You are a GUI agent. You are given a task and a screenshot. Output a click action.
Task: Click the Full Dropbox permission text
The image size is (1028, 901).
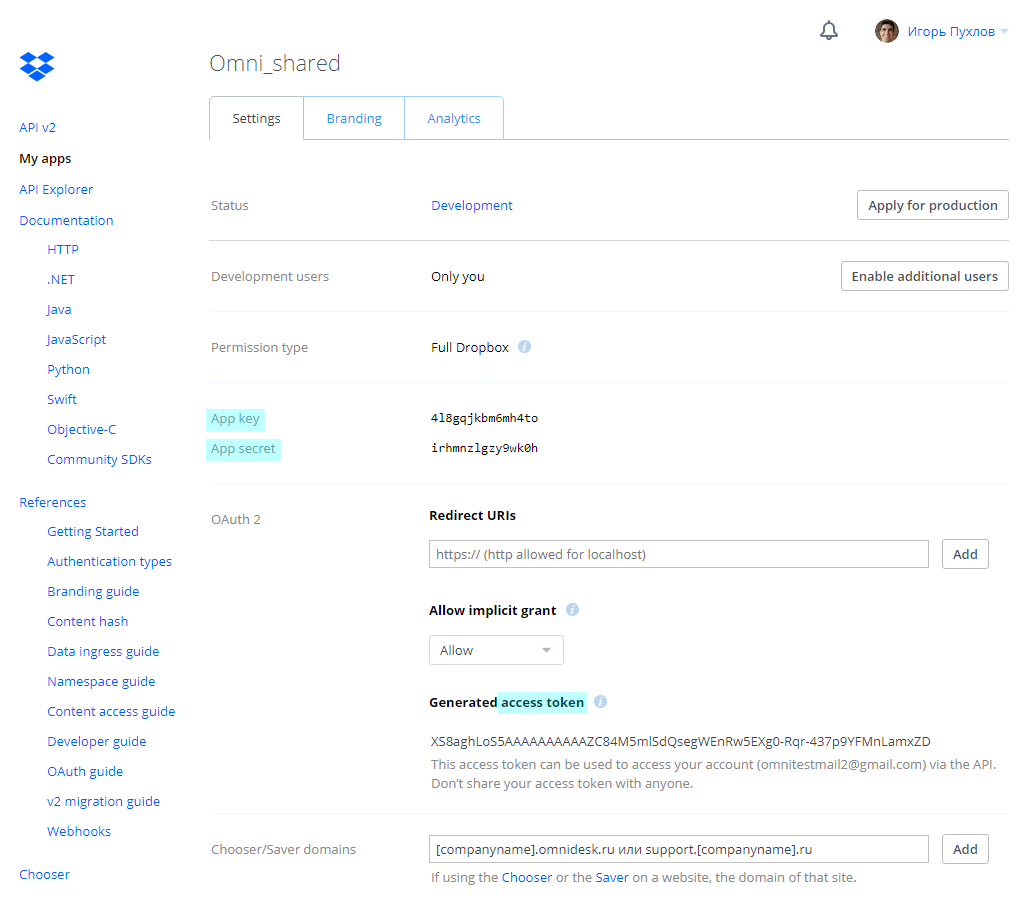(x=469, y=347)
